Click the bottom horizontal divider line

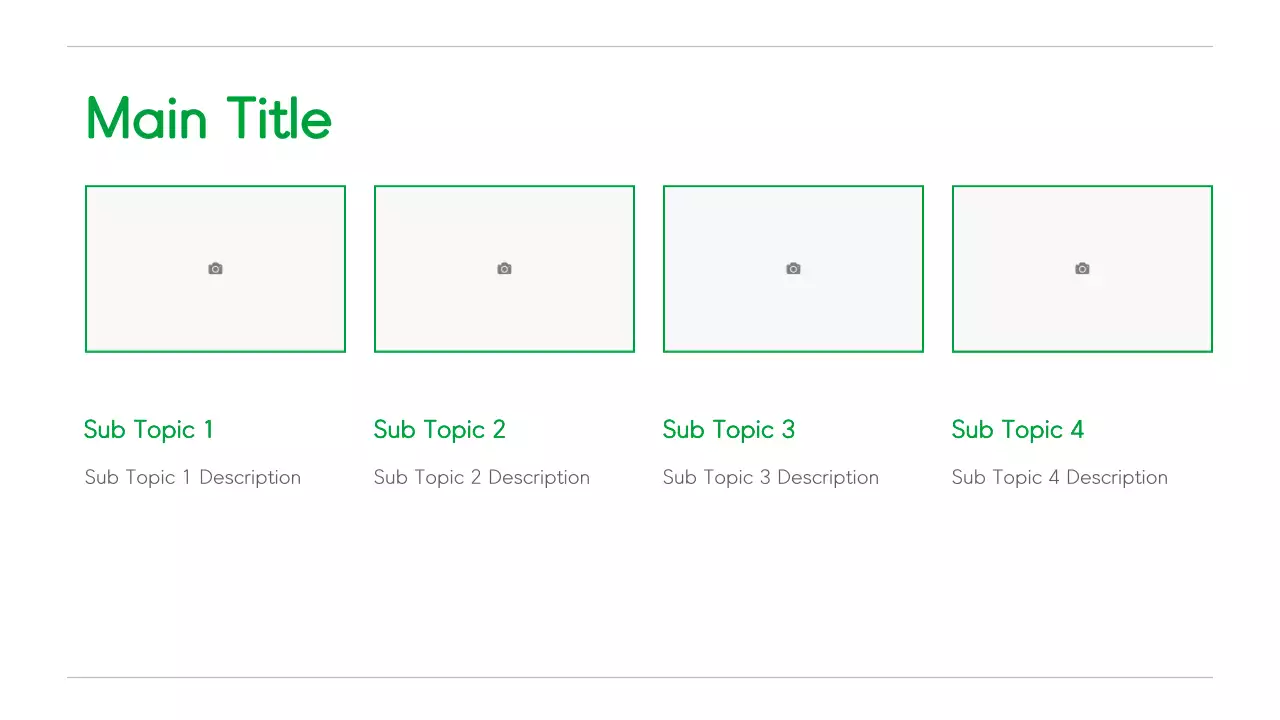click(640, 677)
